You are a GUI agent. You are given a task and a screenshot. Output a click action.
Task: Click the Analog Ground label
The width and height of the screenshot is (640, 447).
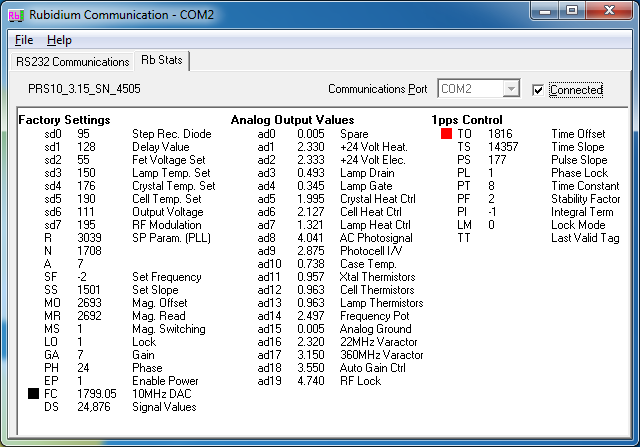(x=376, y=329)
